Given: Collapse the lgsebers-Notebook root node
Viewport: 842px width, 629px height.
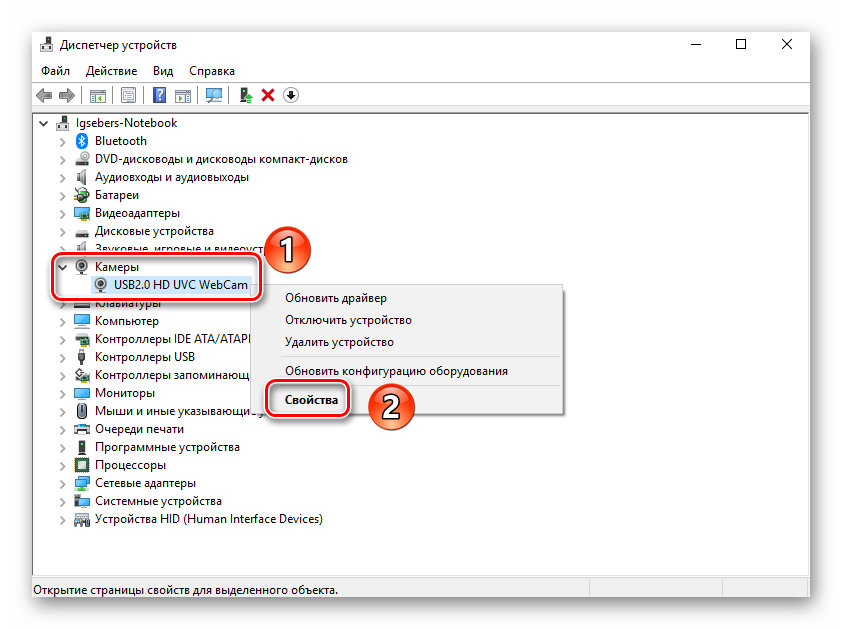Looking at the screenshot, I should (45, 123).
